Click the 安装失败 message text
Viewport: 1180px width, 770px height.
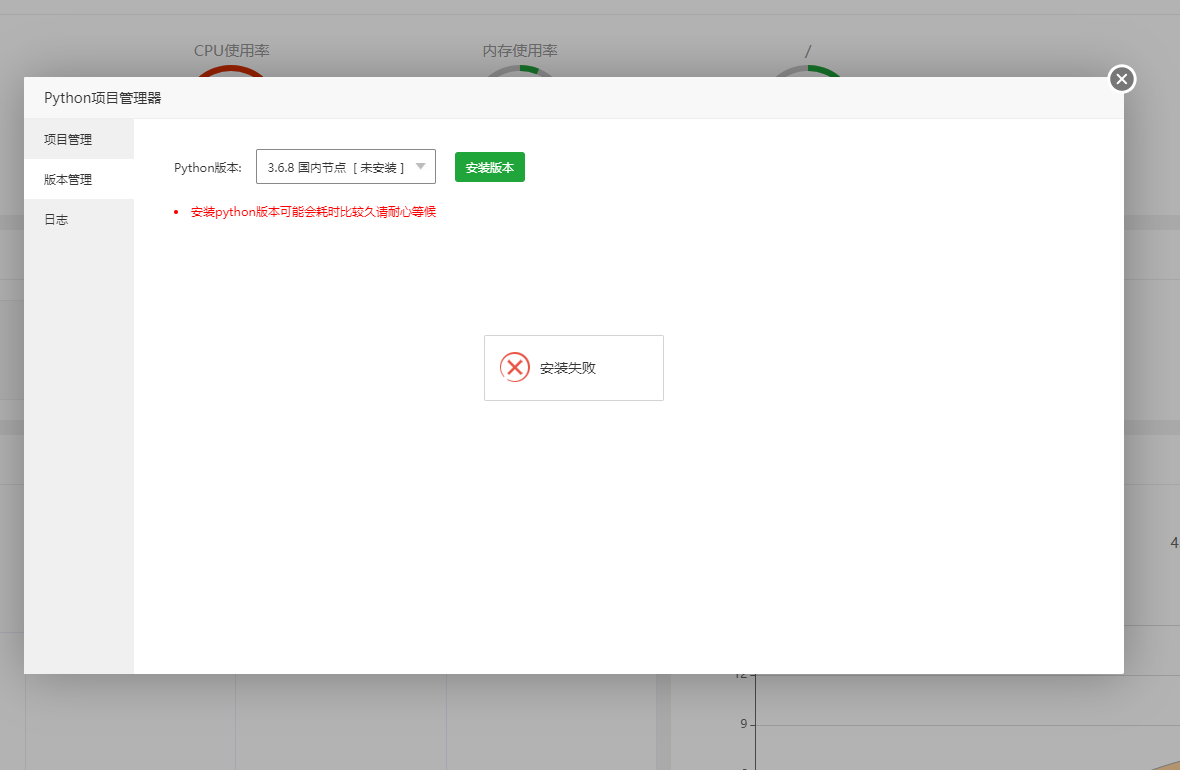(x=568, y=368)
